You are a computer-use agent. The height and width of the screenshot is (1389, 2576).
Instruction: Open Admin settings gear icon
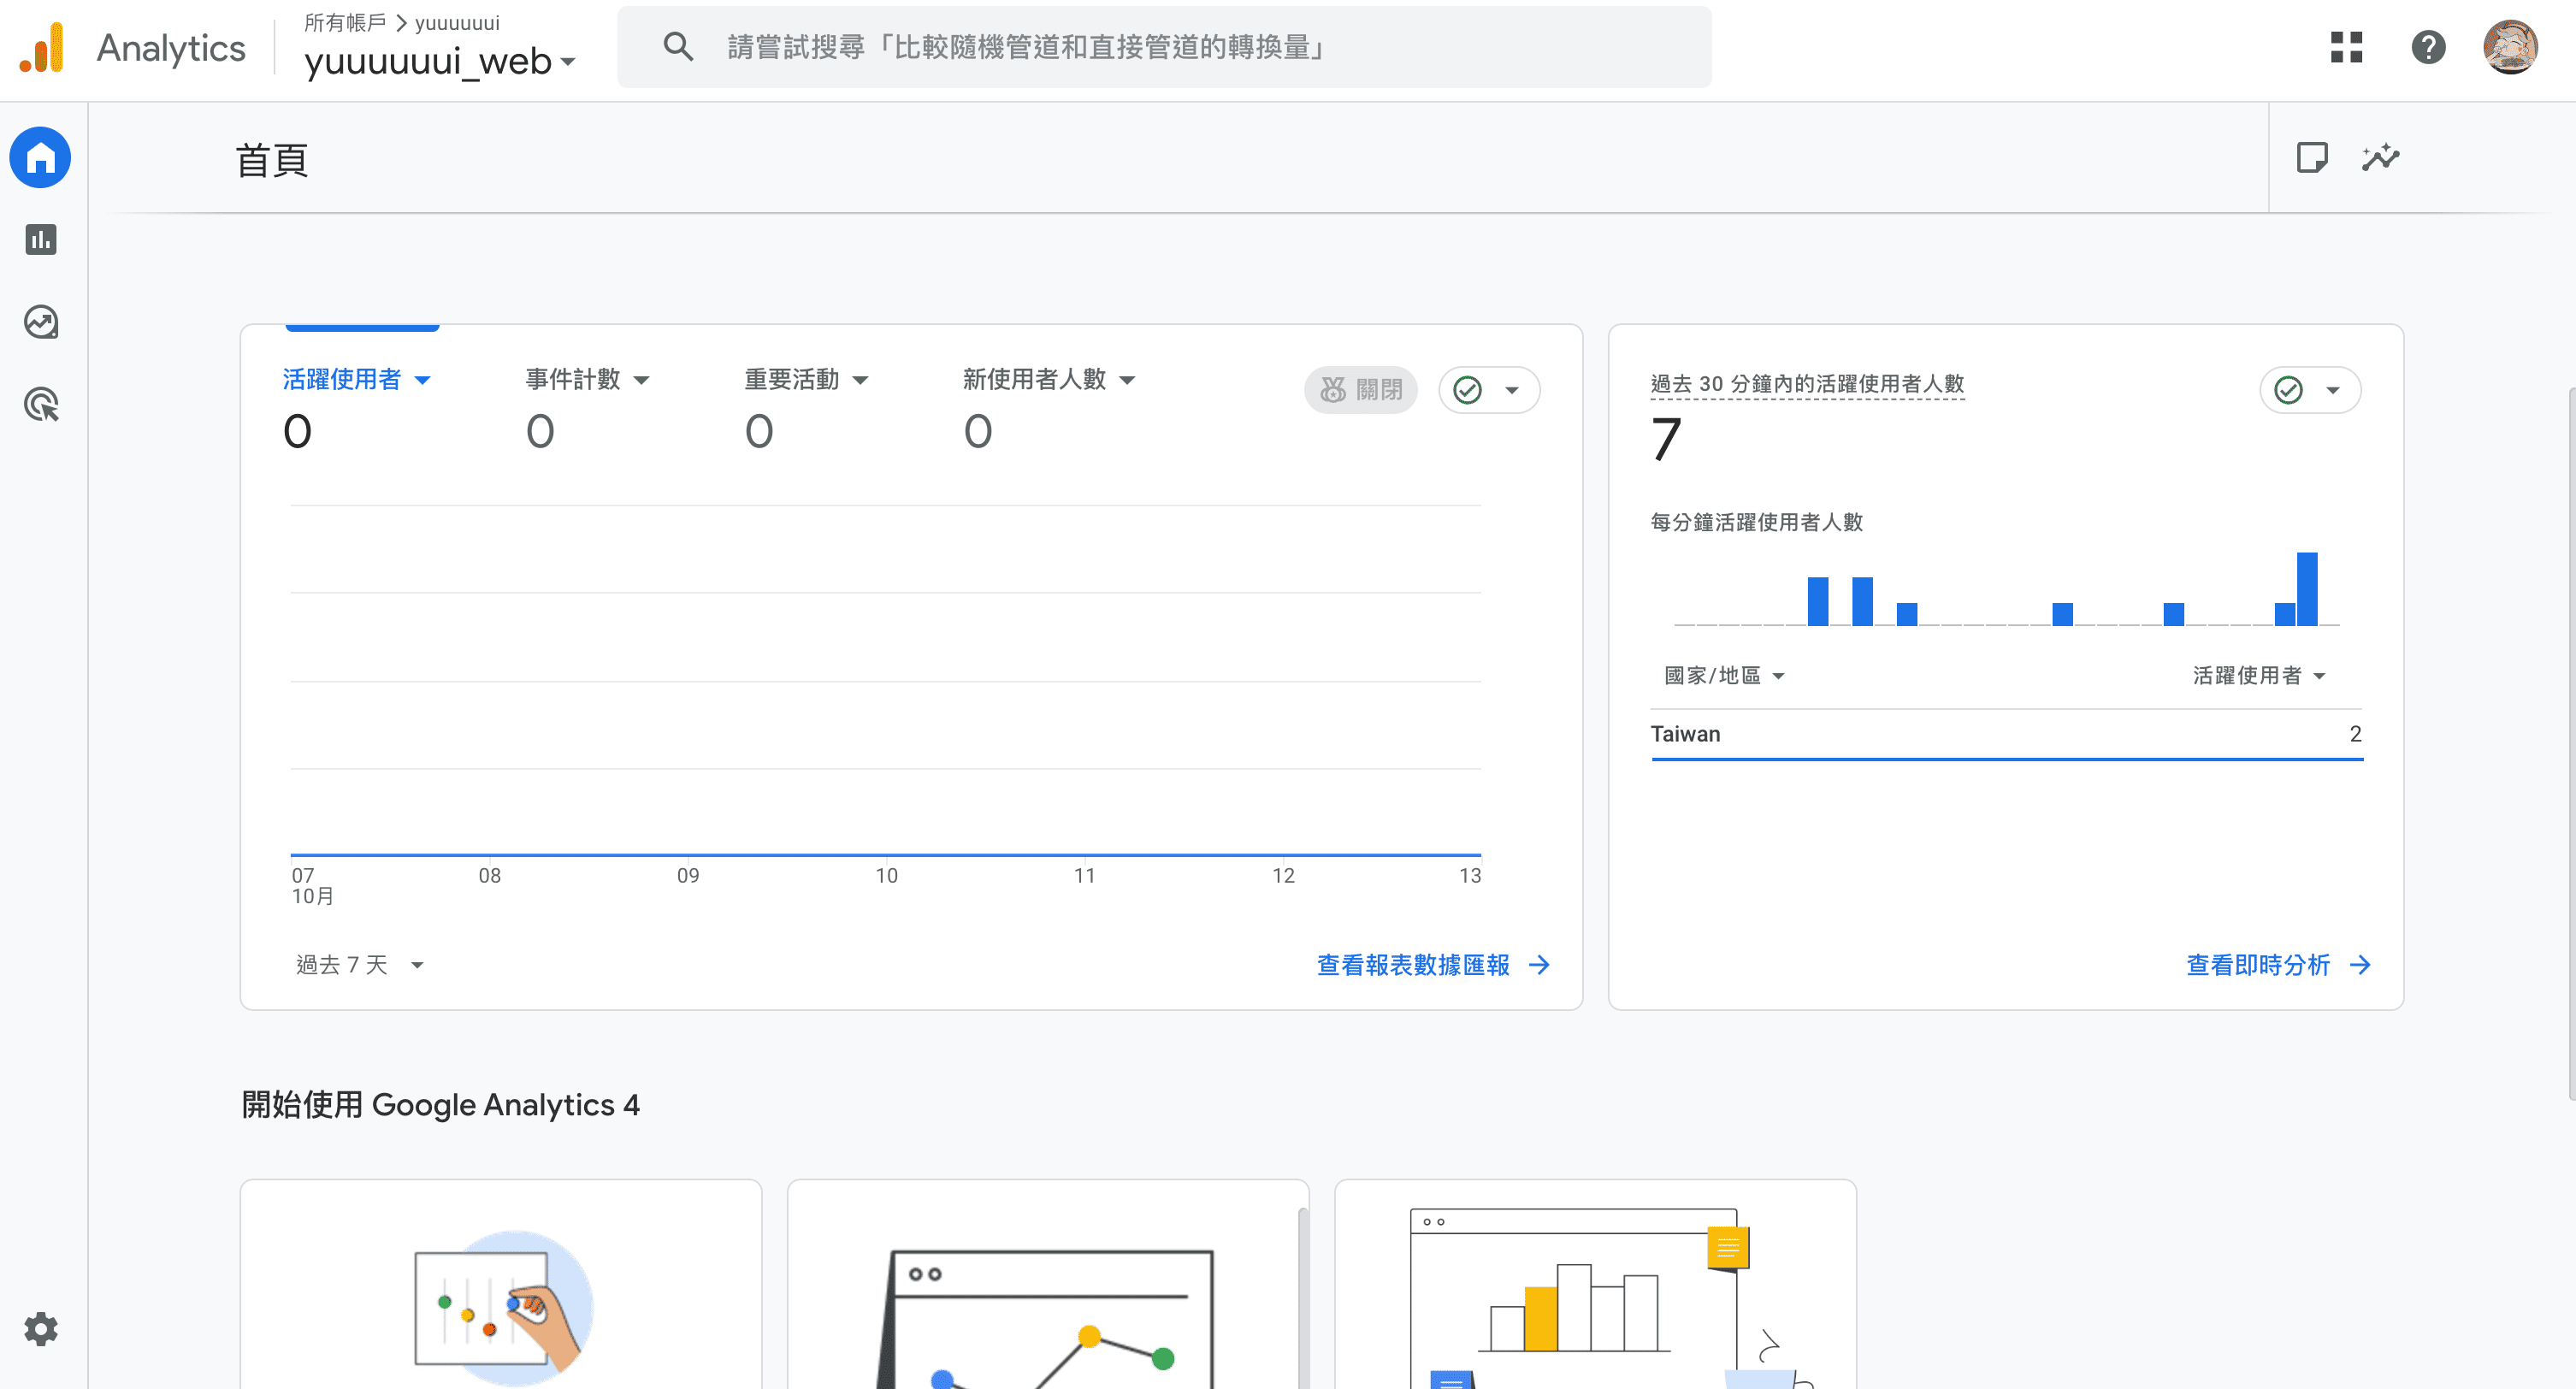pos(41,1329)
